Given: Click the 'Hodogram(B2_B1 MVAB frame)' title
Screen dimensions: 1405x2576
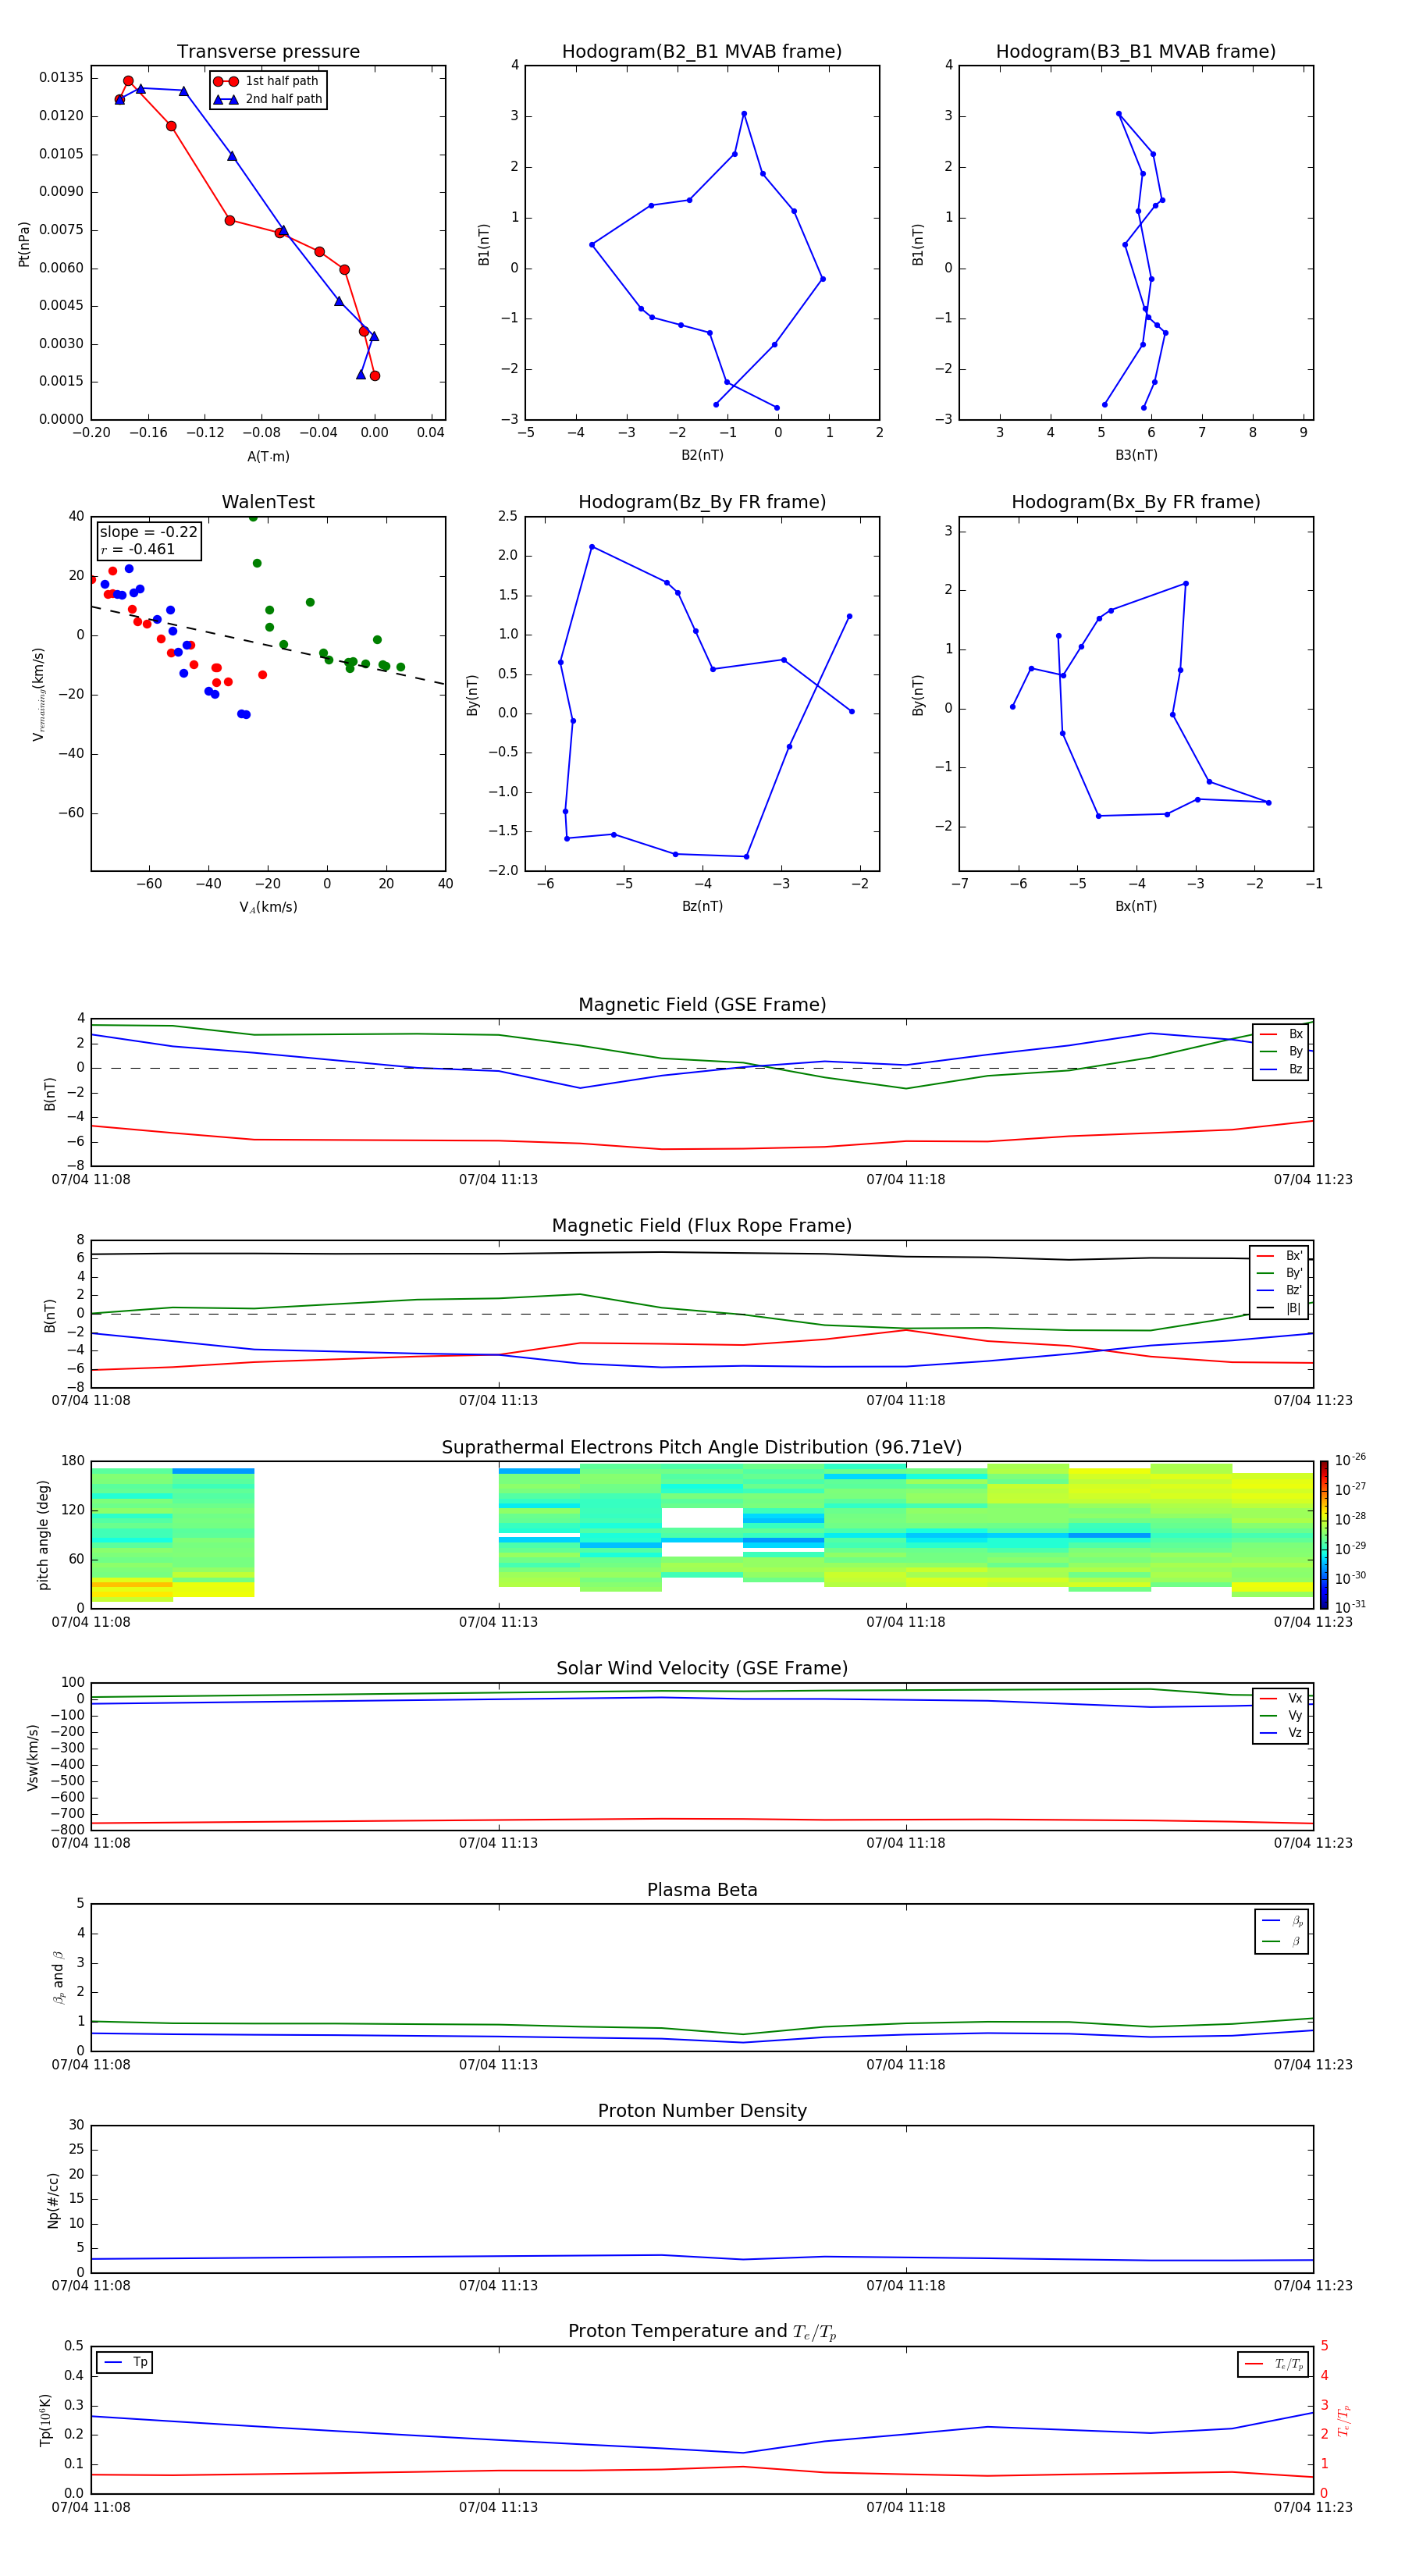Looking at the screenshot, I should (702, 51).
